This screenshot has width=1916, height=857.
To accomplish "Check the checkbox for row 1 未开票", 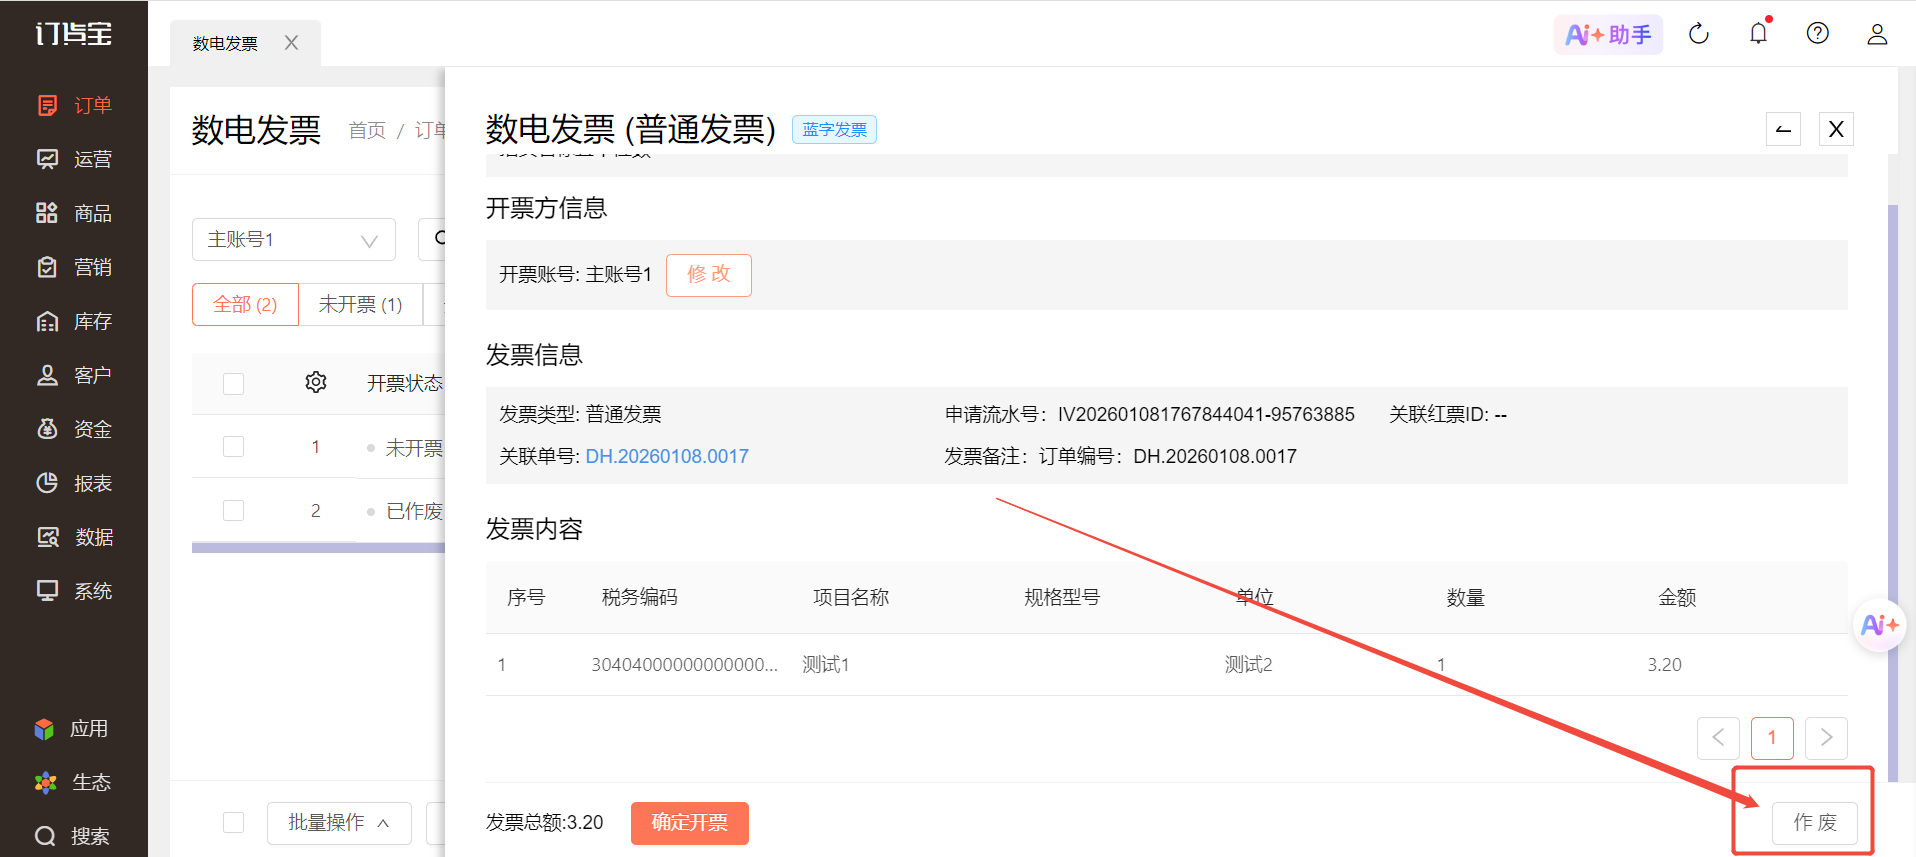I will 234,447.
